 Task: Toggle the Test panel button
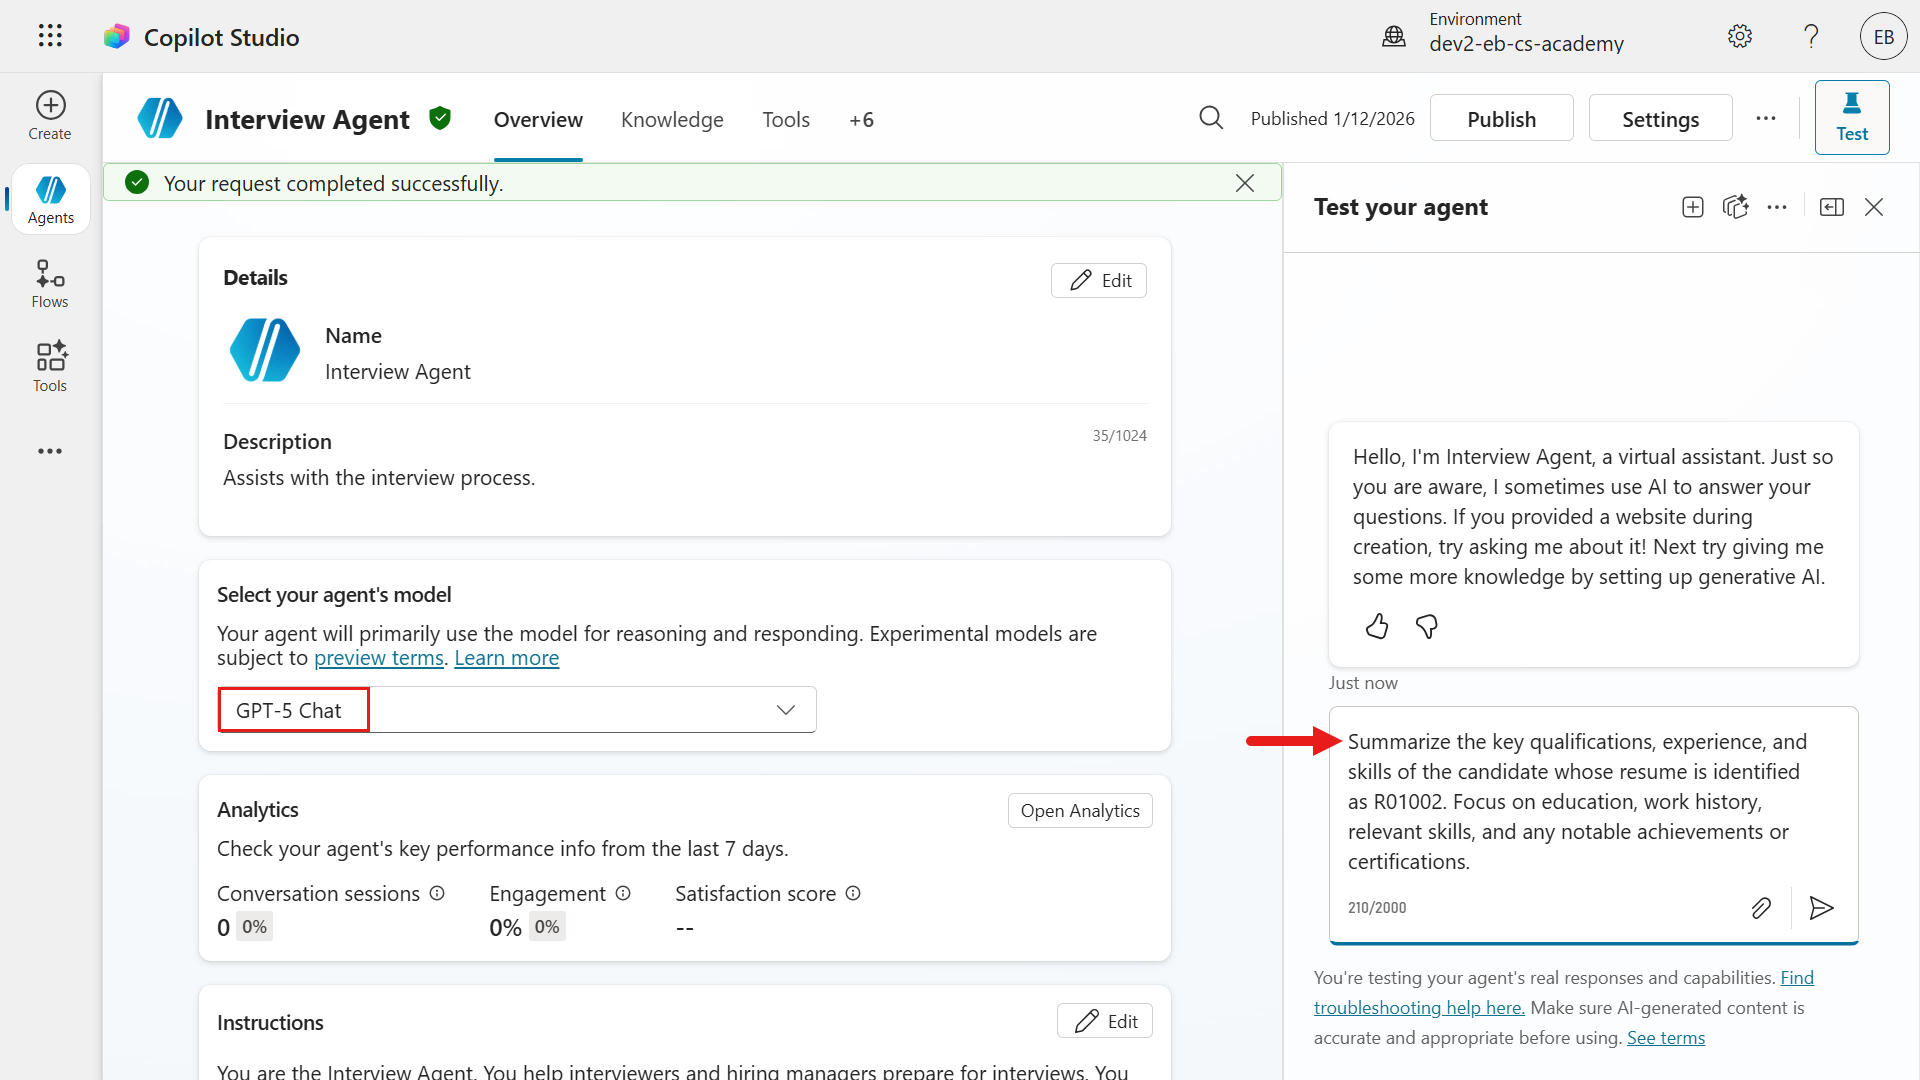pyautogui.click(x=1851, y=117)
